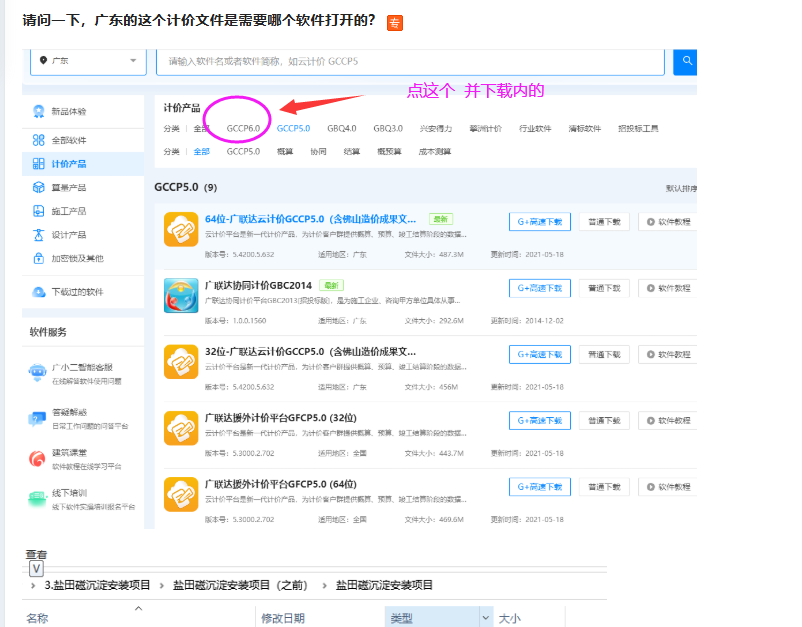Click G+高速下载 for 32位 GCCP5.0
The width and height of the screenshot is (802, 627).
540,354
